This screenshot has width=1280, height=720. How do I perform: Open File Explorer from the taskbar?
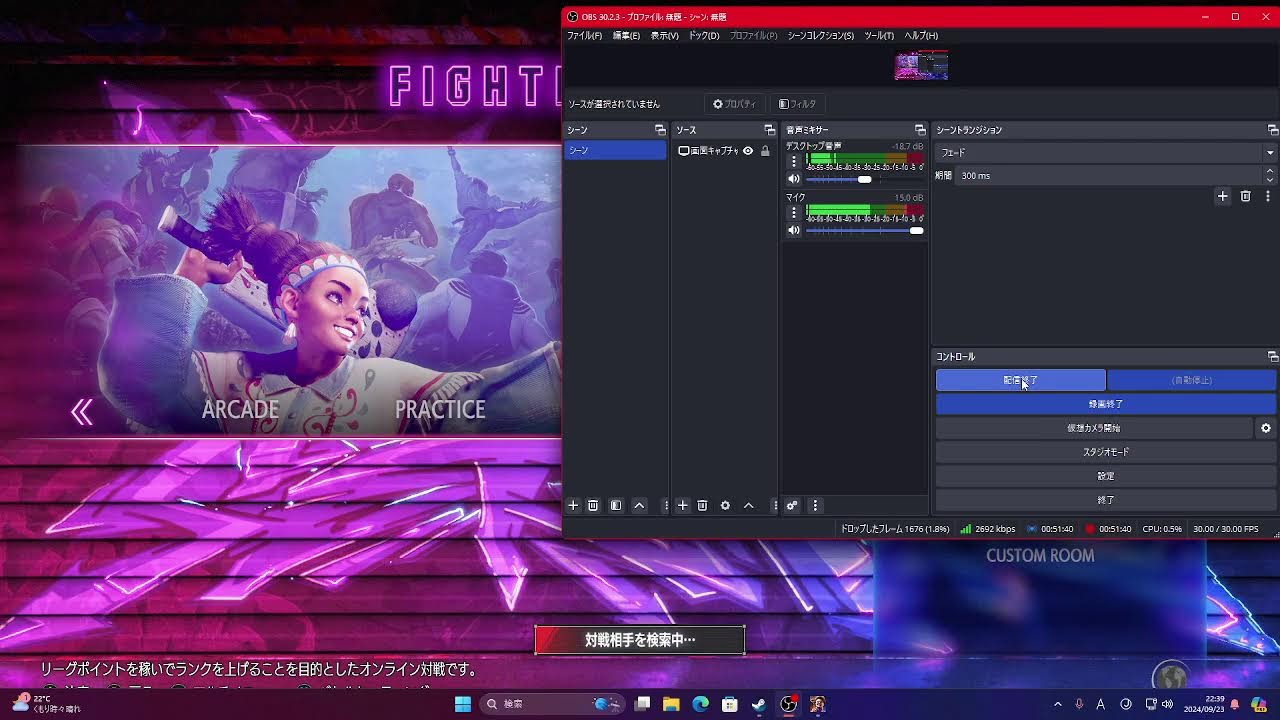tap(671, 704)
